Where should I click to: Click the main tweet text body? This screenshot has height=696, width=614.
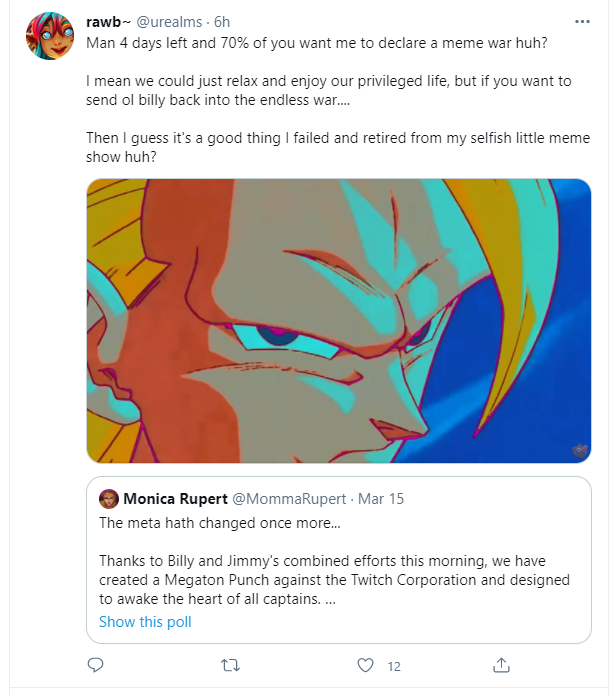[x=338, y=100]
